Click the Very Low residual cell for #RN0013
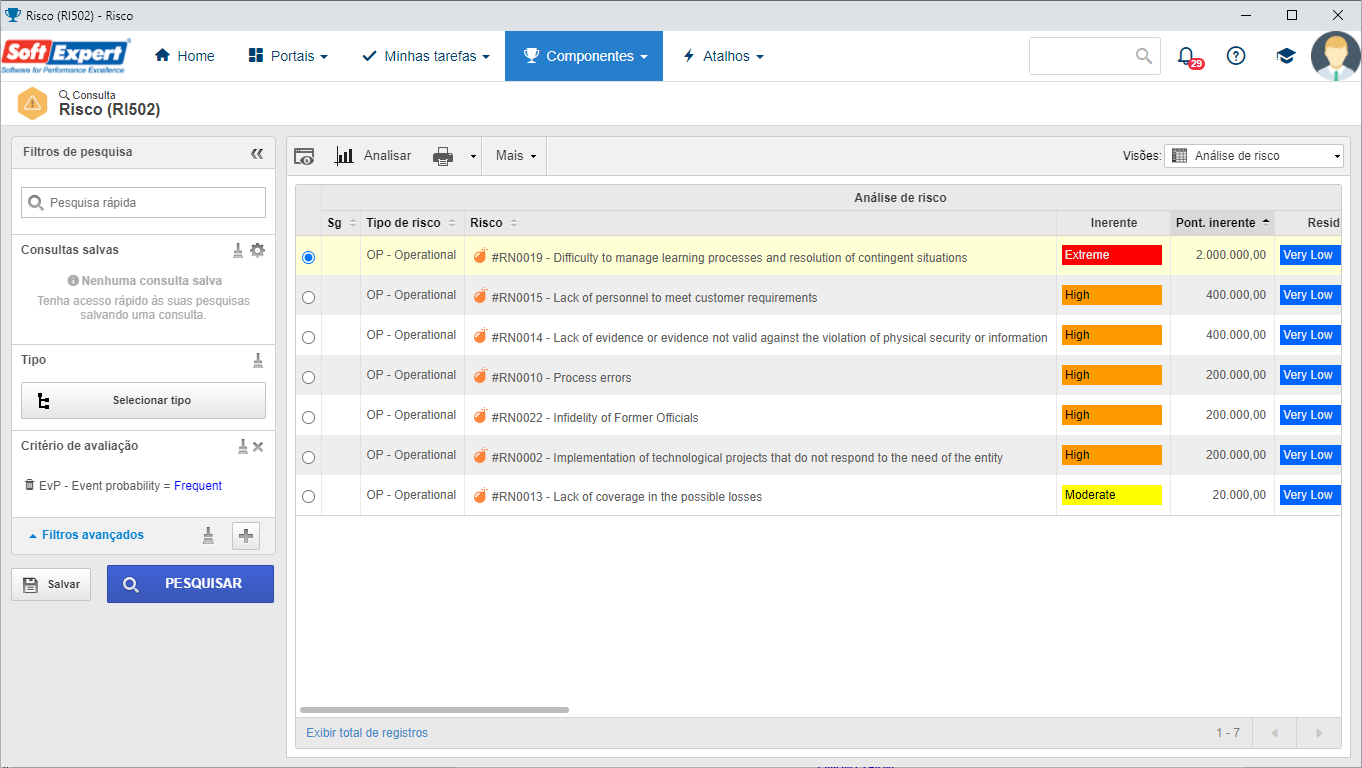This screenshot has width=1362, height=768. coord(1310,495)
